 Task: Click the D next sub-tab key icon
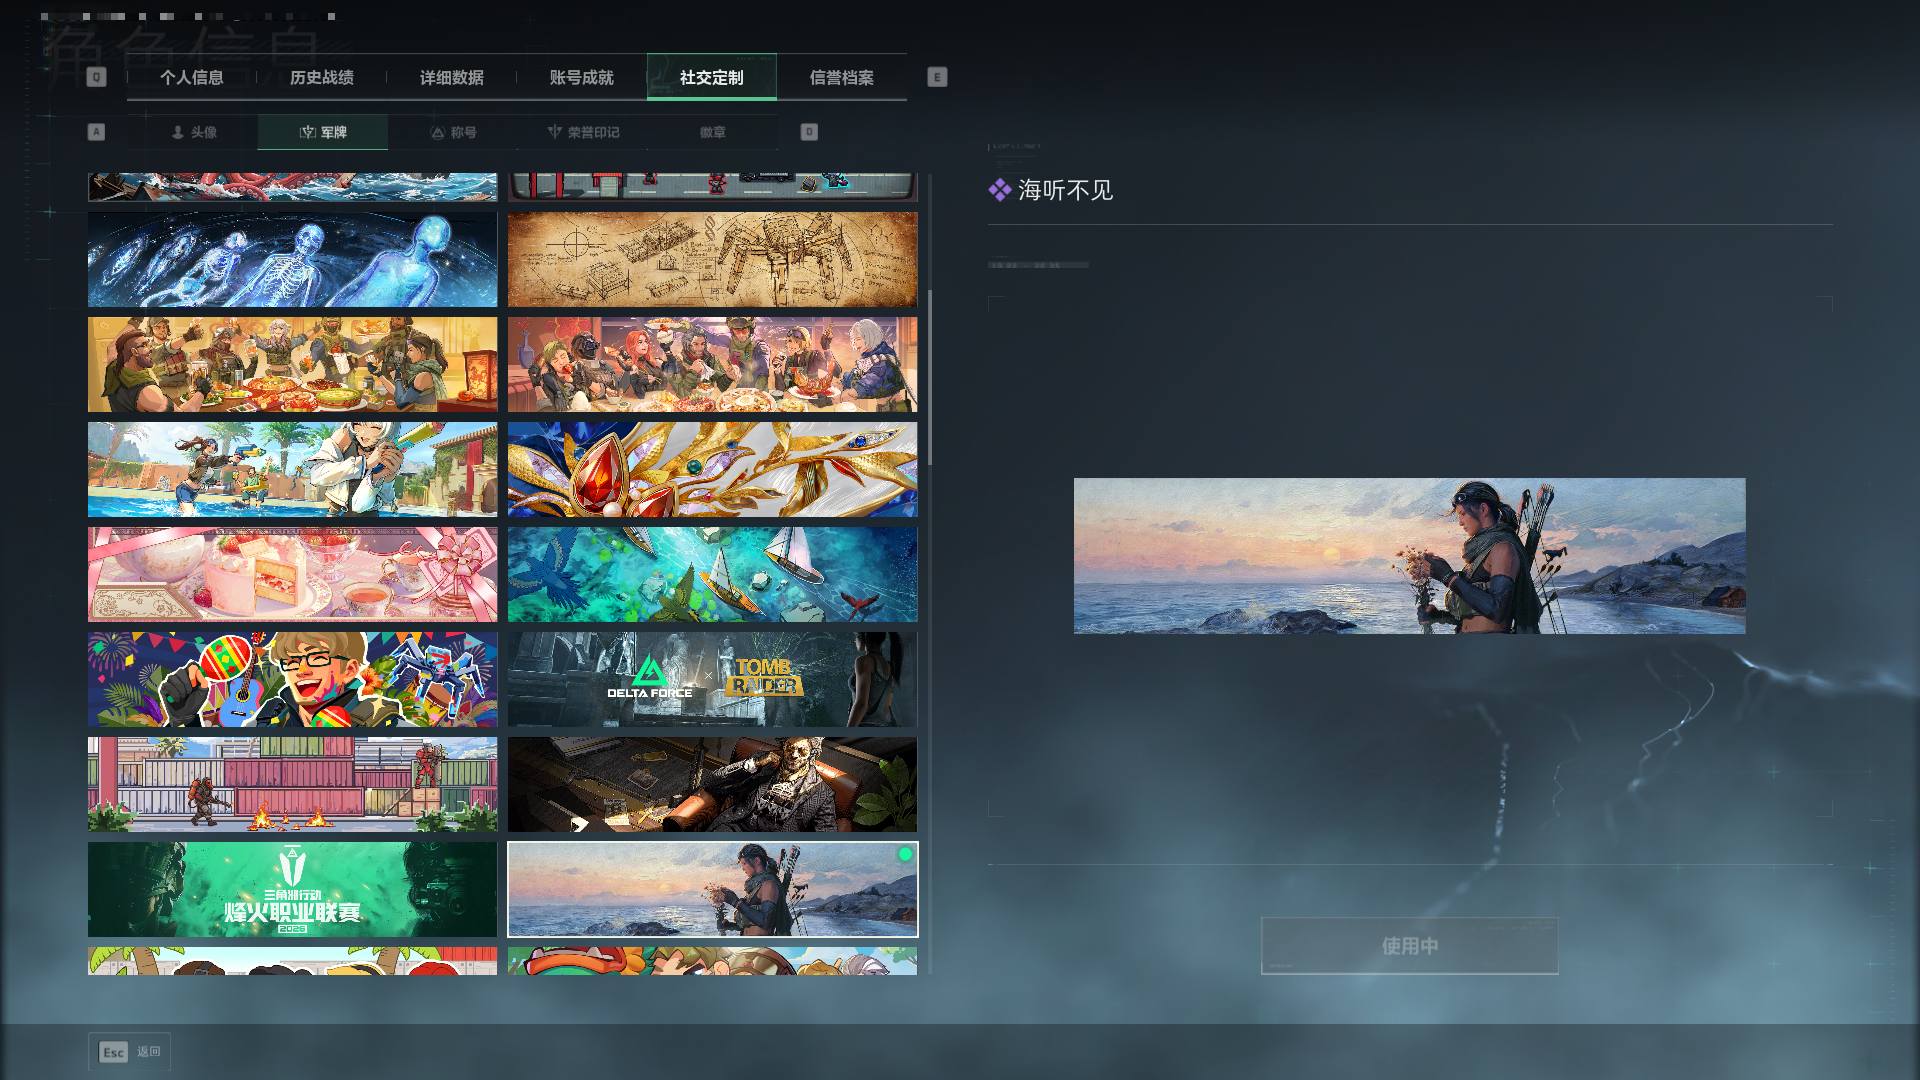tap(809, 132)
